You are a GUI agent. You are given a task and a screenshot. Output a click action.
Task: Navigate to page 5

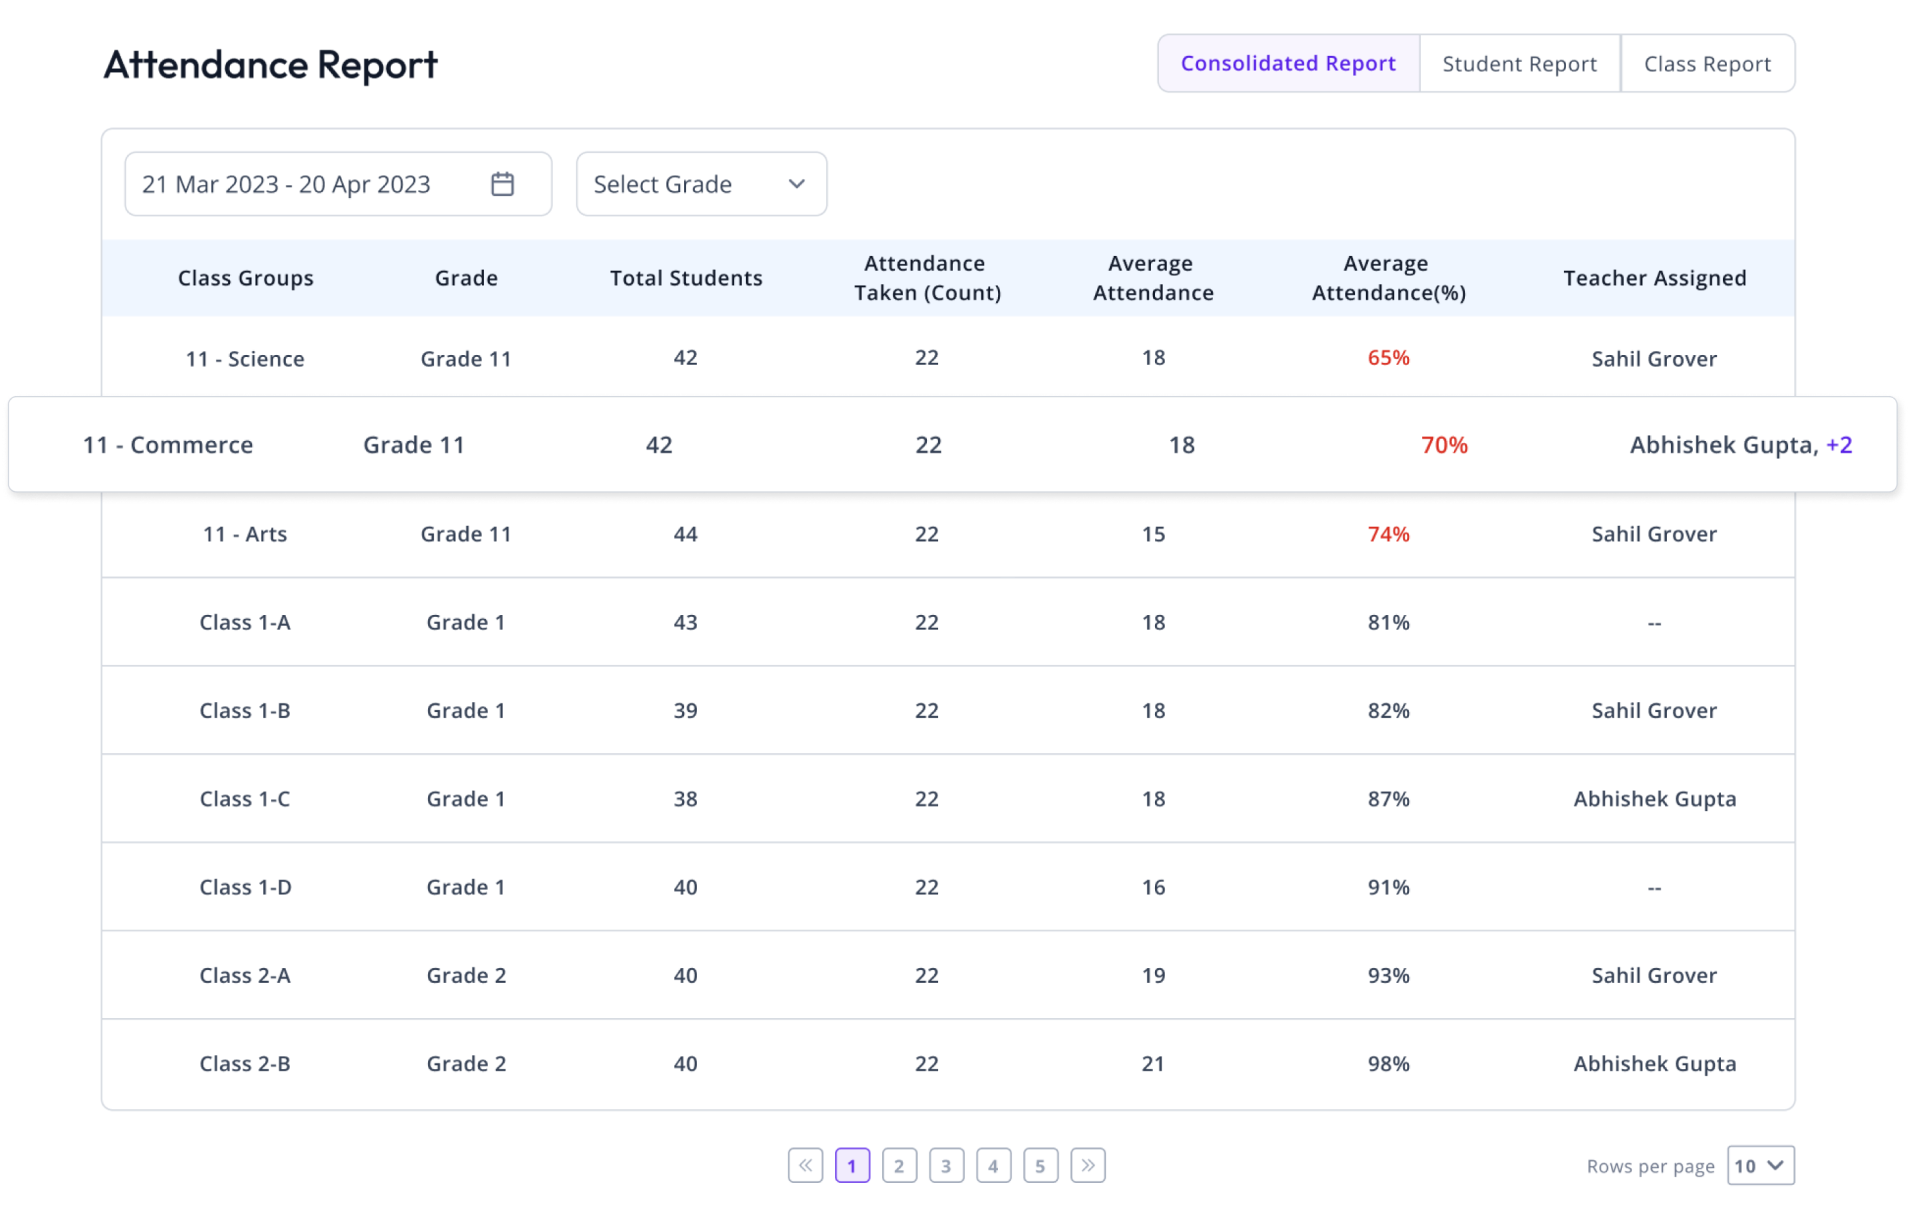[x=1040, y=1165]
